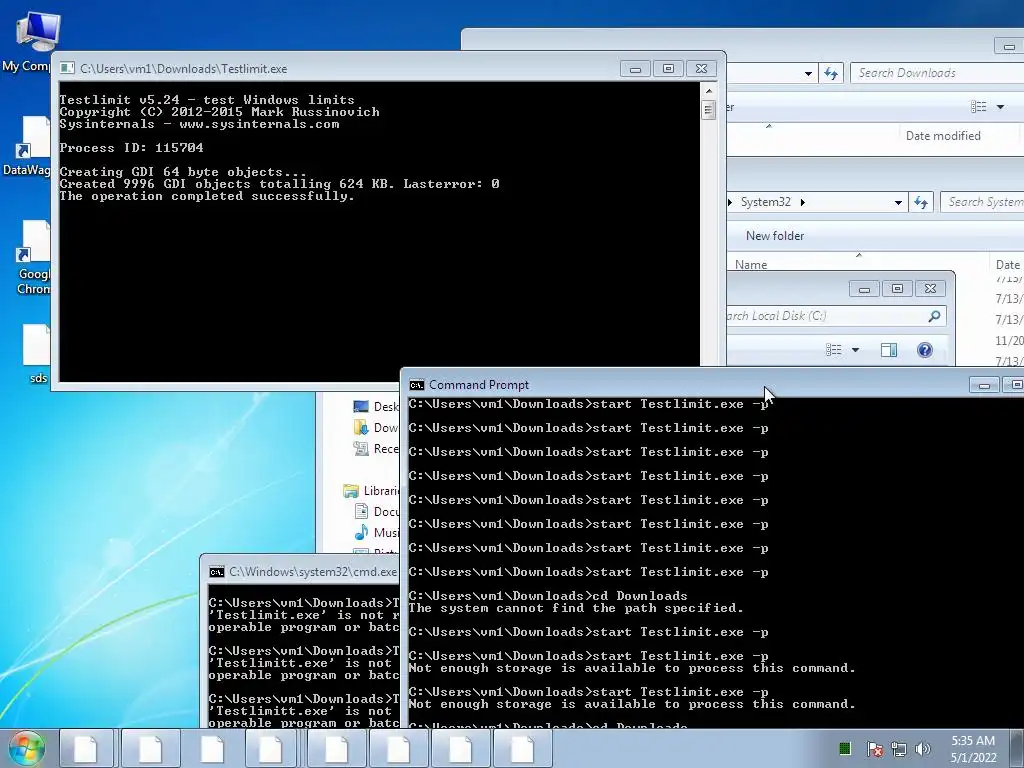The width and height of the screenshot is (1024, 768).
Task: Click 'The system cannot find the path specified.'
Action: click(x=576, y=608)
